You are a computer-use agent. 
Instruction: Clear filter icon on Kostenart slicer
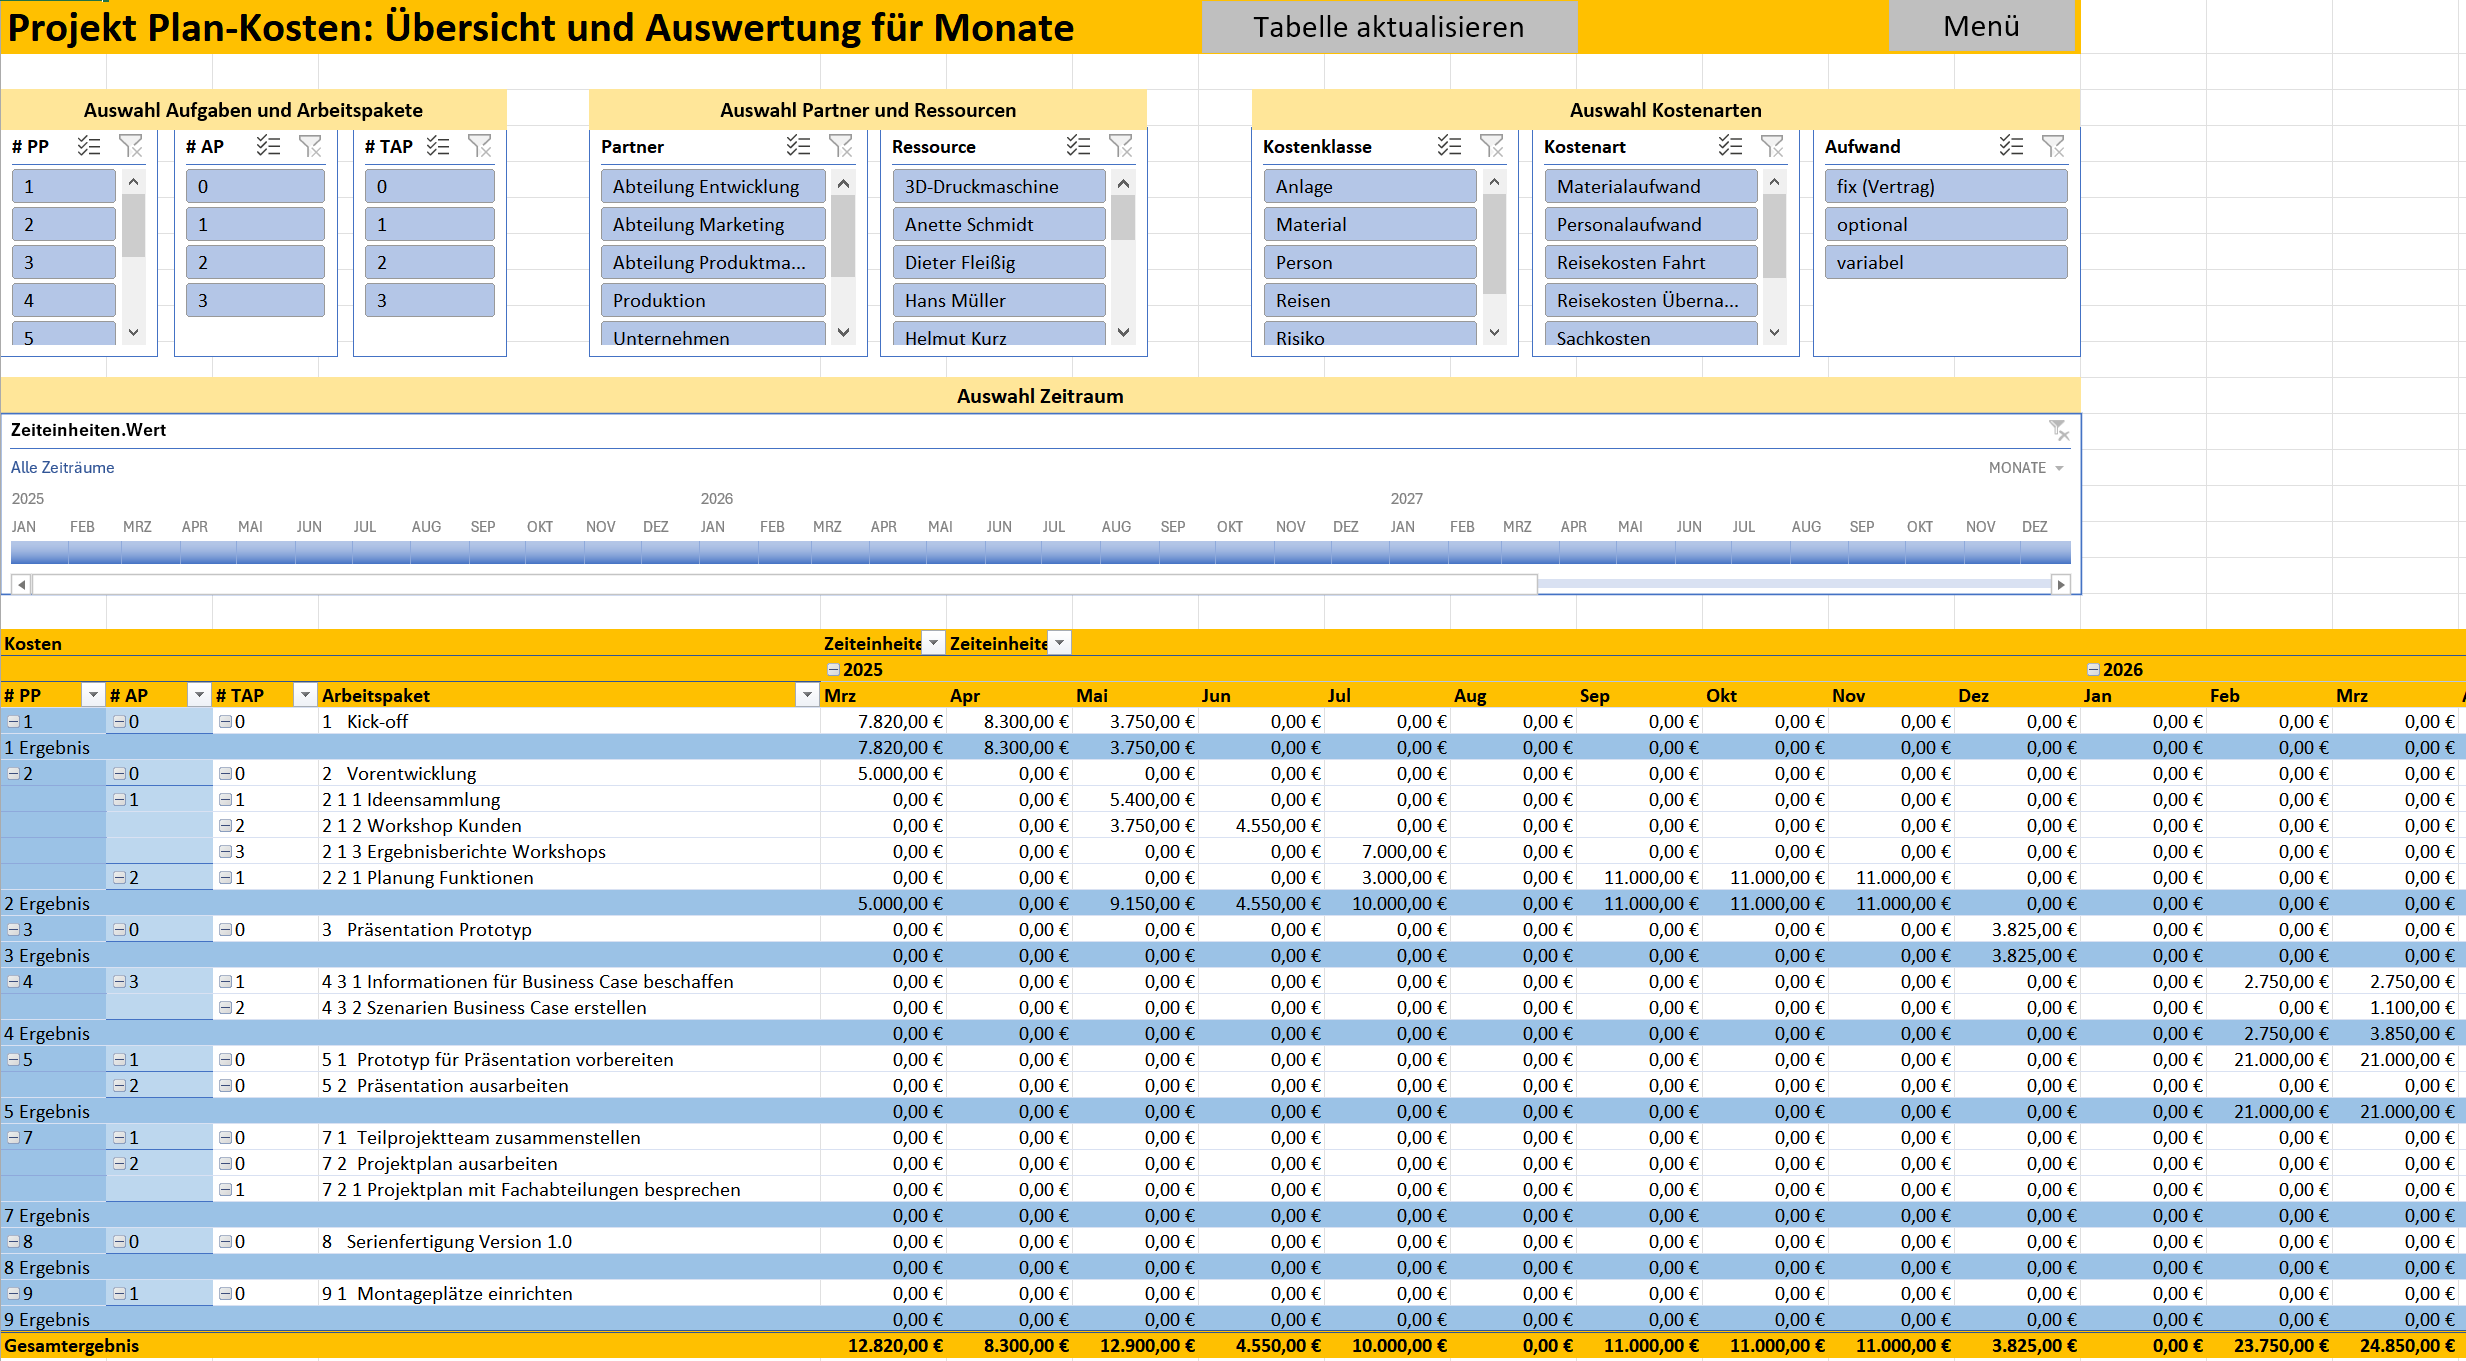(1772, 146)
